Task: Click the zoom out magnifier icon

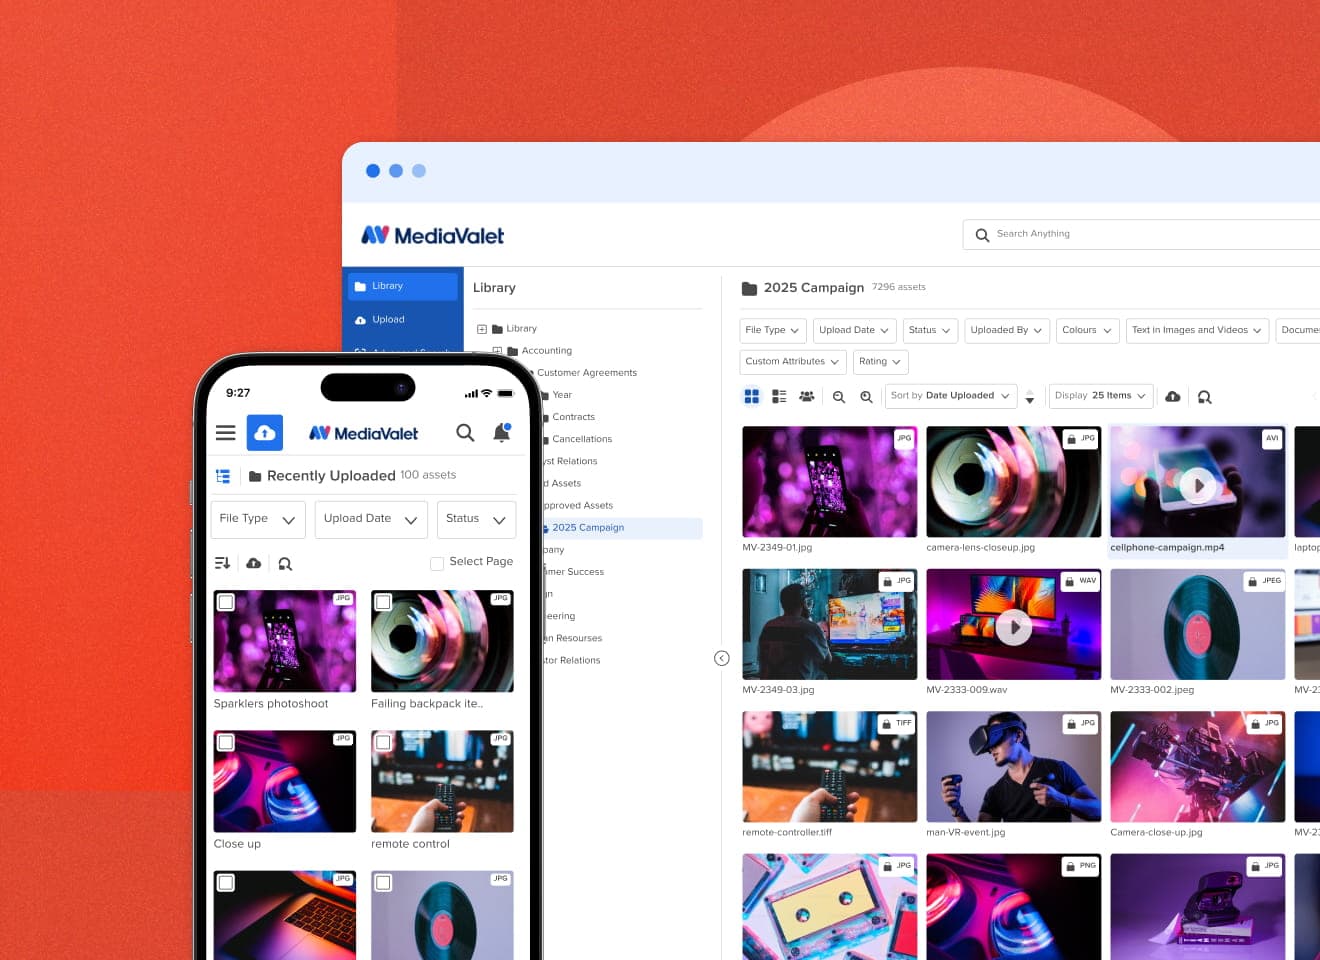Action: 839,397
